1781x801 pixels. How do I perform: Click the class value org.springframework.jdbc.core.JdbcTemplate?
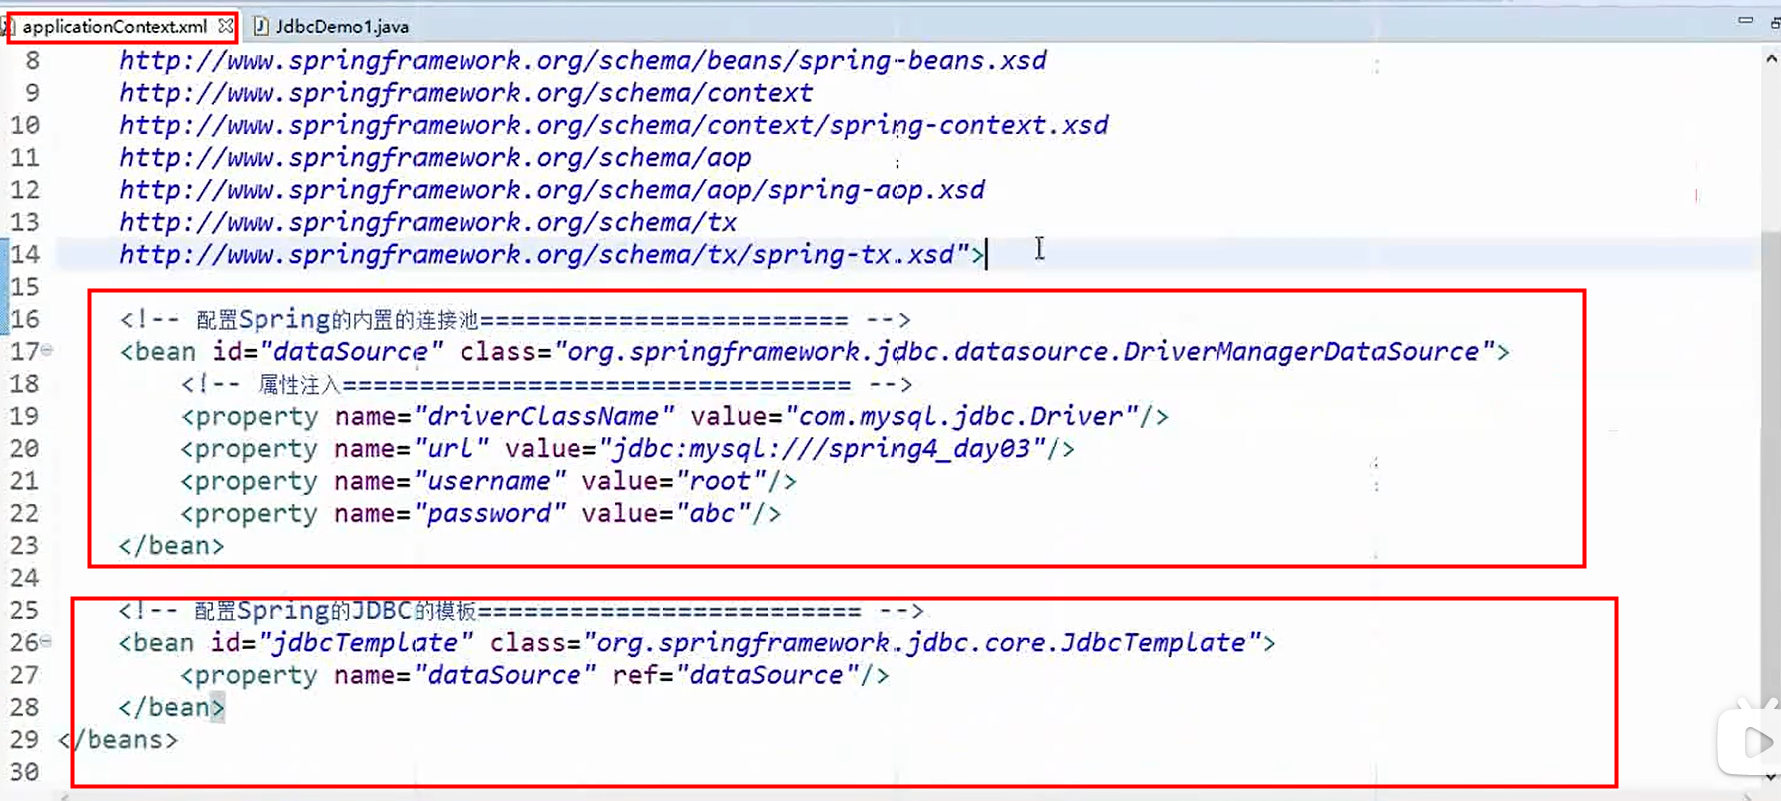click(x=921, y=643)
